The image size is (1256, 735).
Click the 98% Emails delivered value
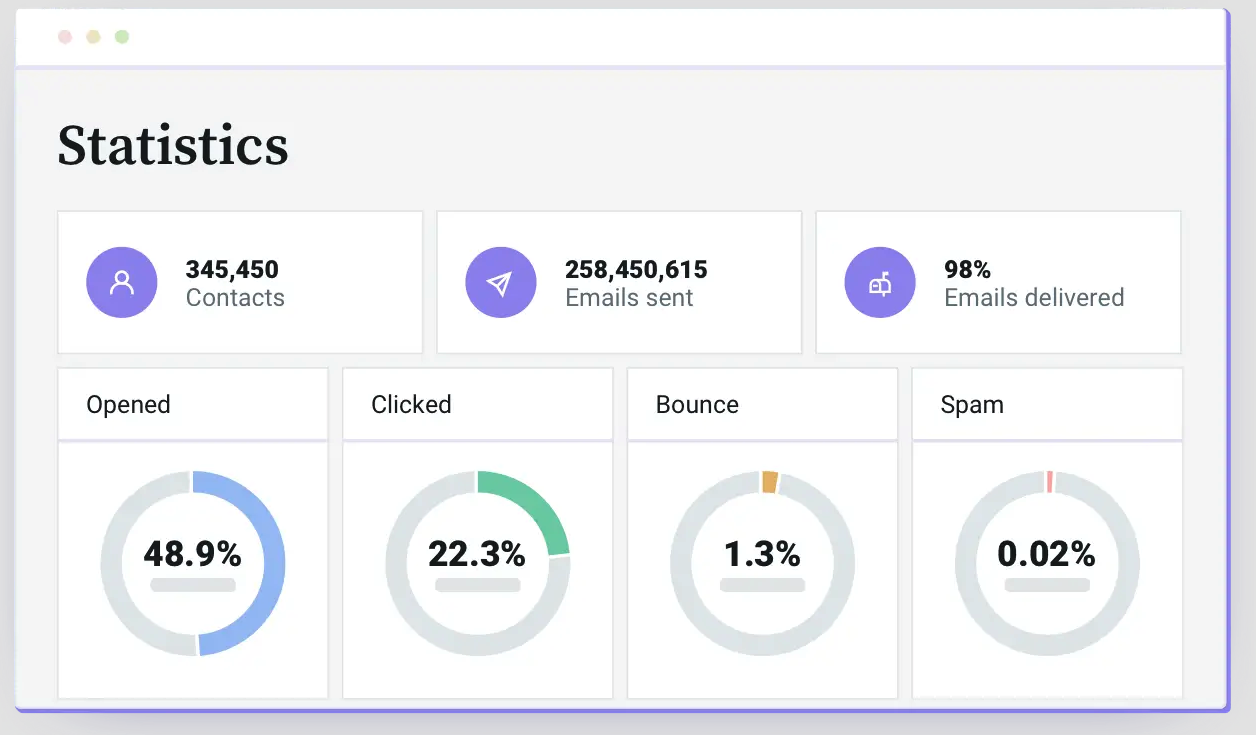click(967, 269)
